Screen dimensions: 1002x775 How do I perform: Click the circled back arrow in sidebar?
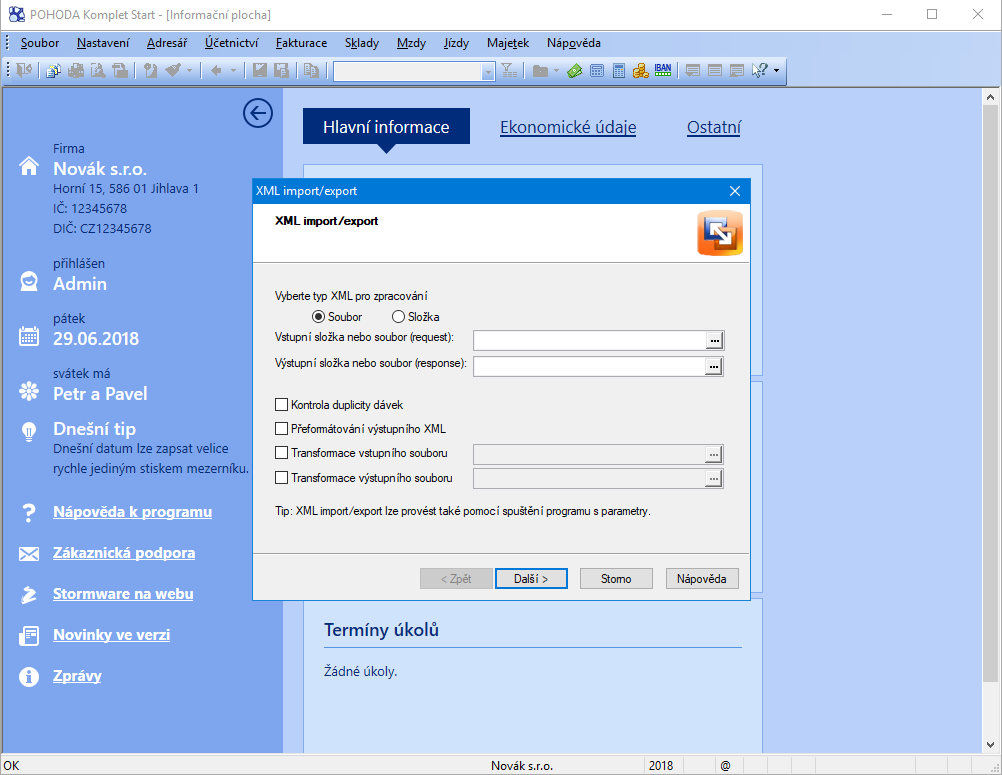click(258, 113)
